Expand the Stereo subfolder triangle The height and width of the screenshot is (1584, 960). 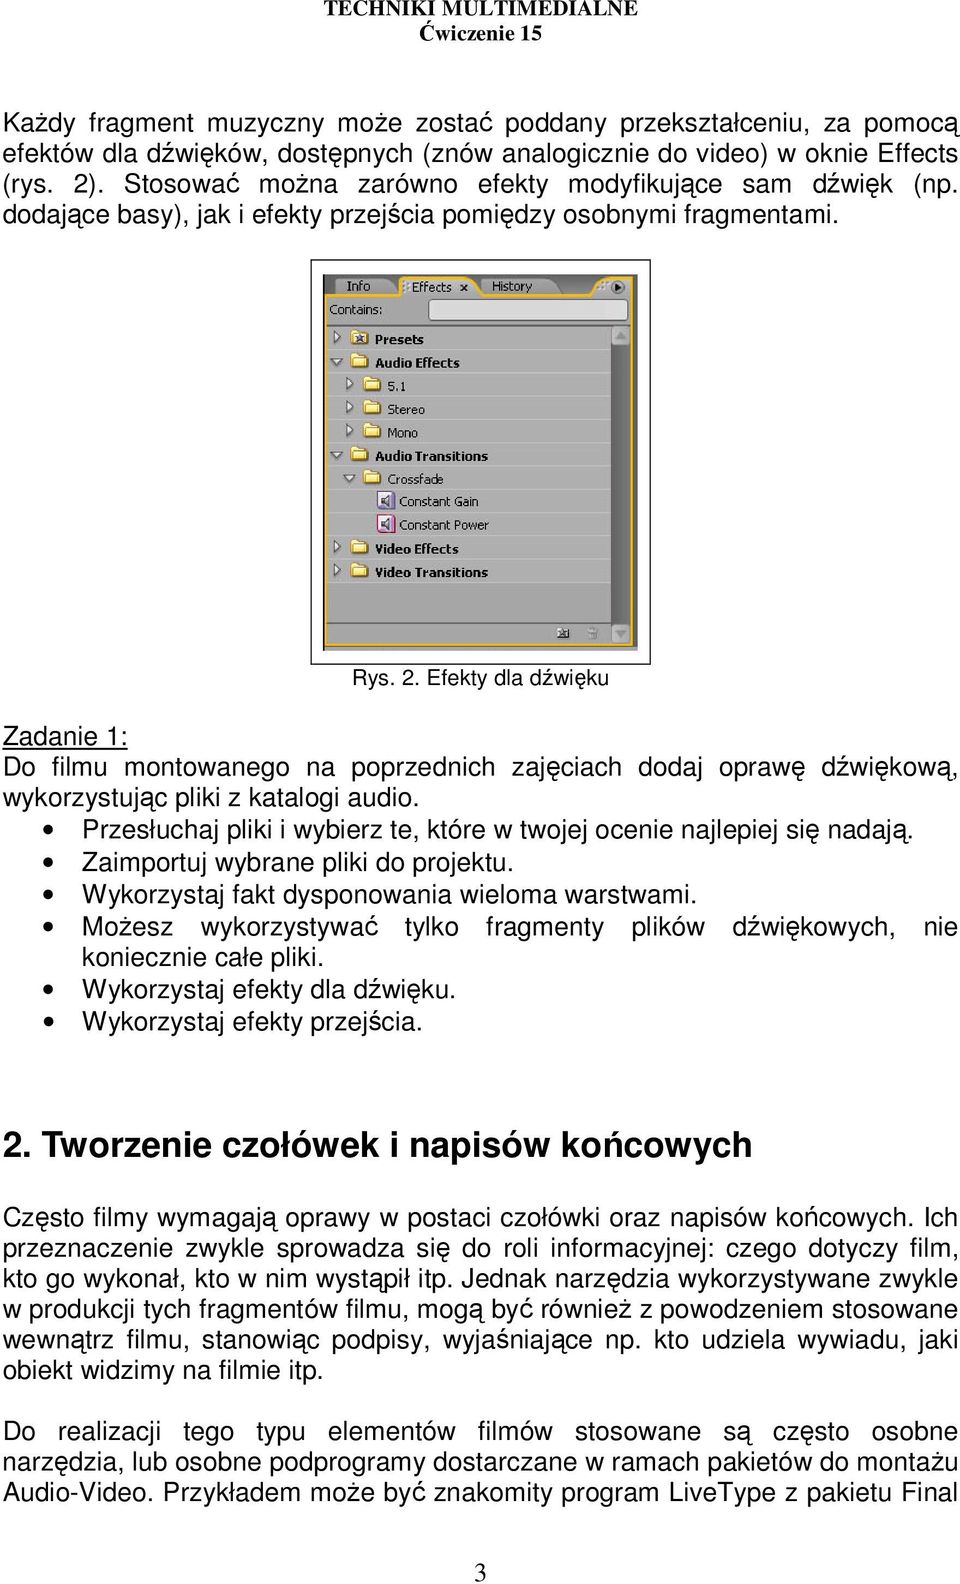pyautogui.click(x=349, y=408)
